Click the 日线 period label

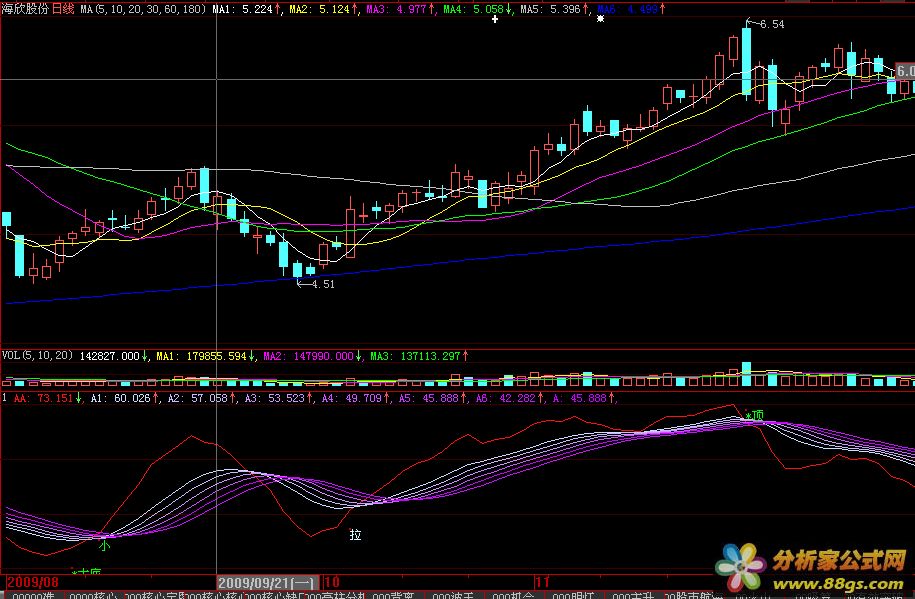[63, 8]
